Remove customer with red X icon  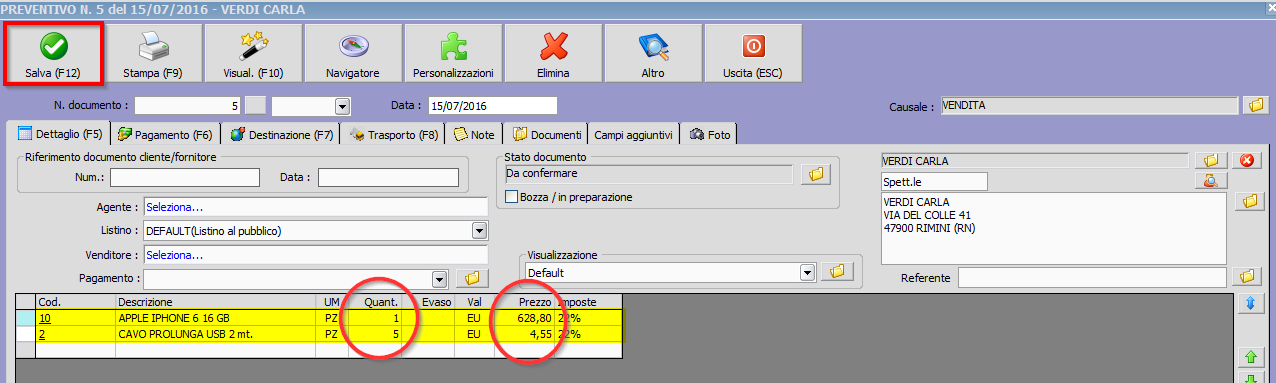(x=1247, y=160)
